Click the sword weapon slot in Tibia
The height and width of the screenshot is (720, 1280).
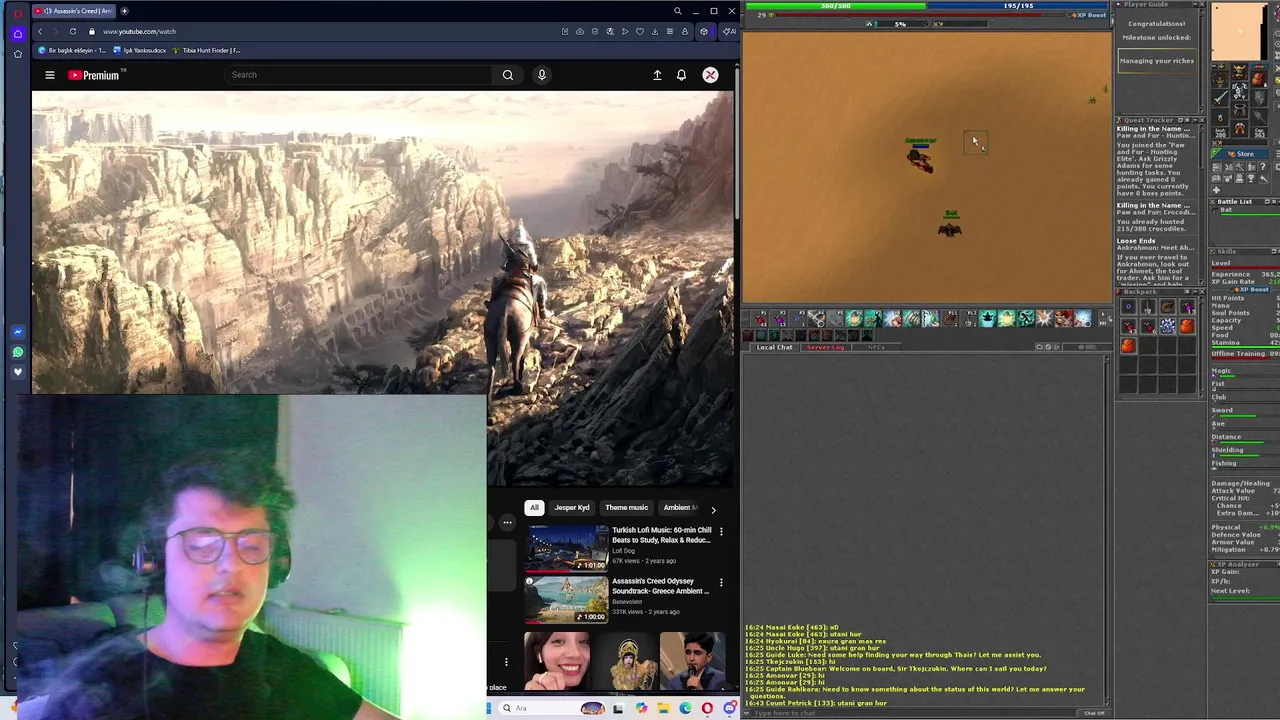tap(1220, 98)
